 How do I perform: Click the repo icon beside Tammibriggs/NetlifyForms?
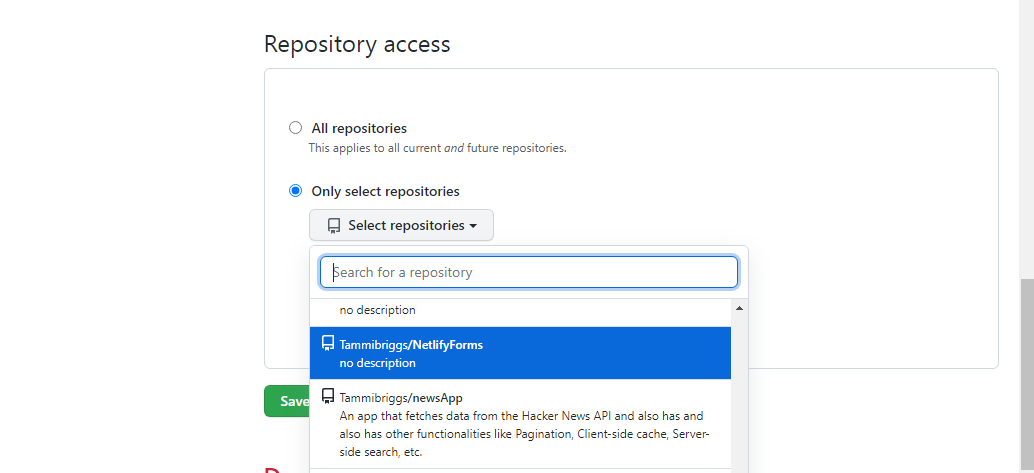pos(328,344)
